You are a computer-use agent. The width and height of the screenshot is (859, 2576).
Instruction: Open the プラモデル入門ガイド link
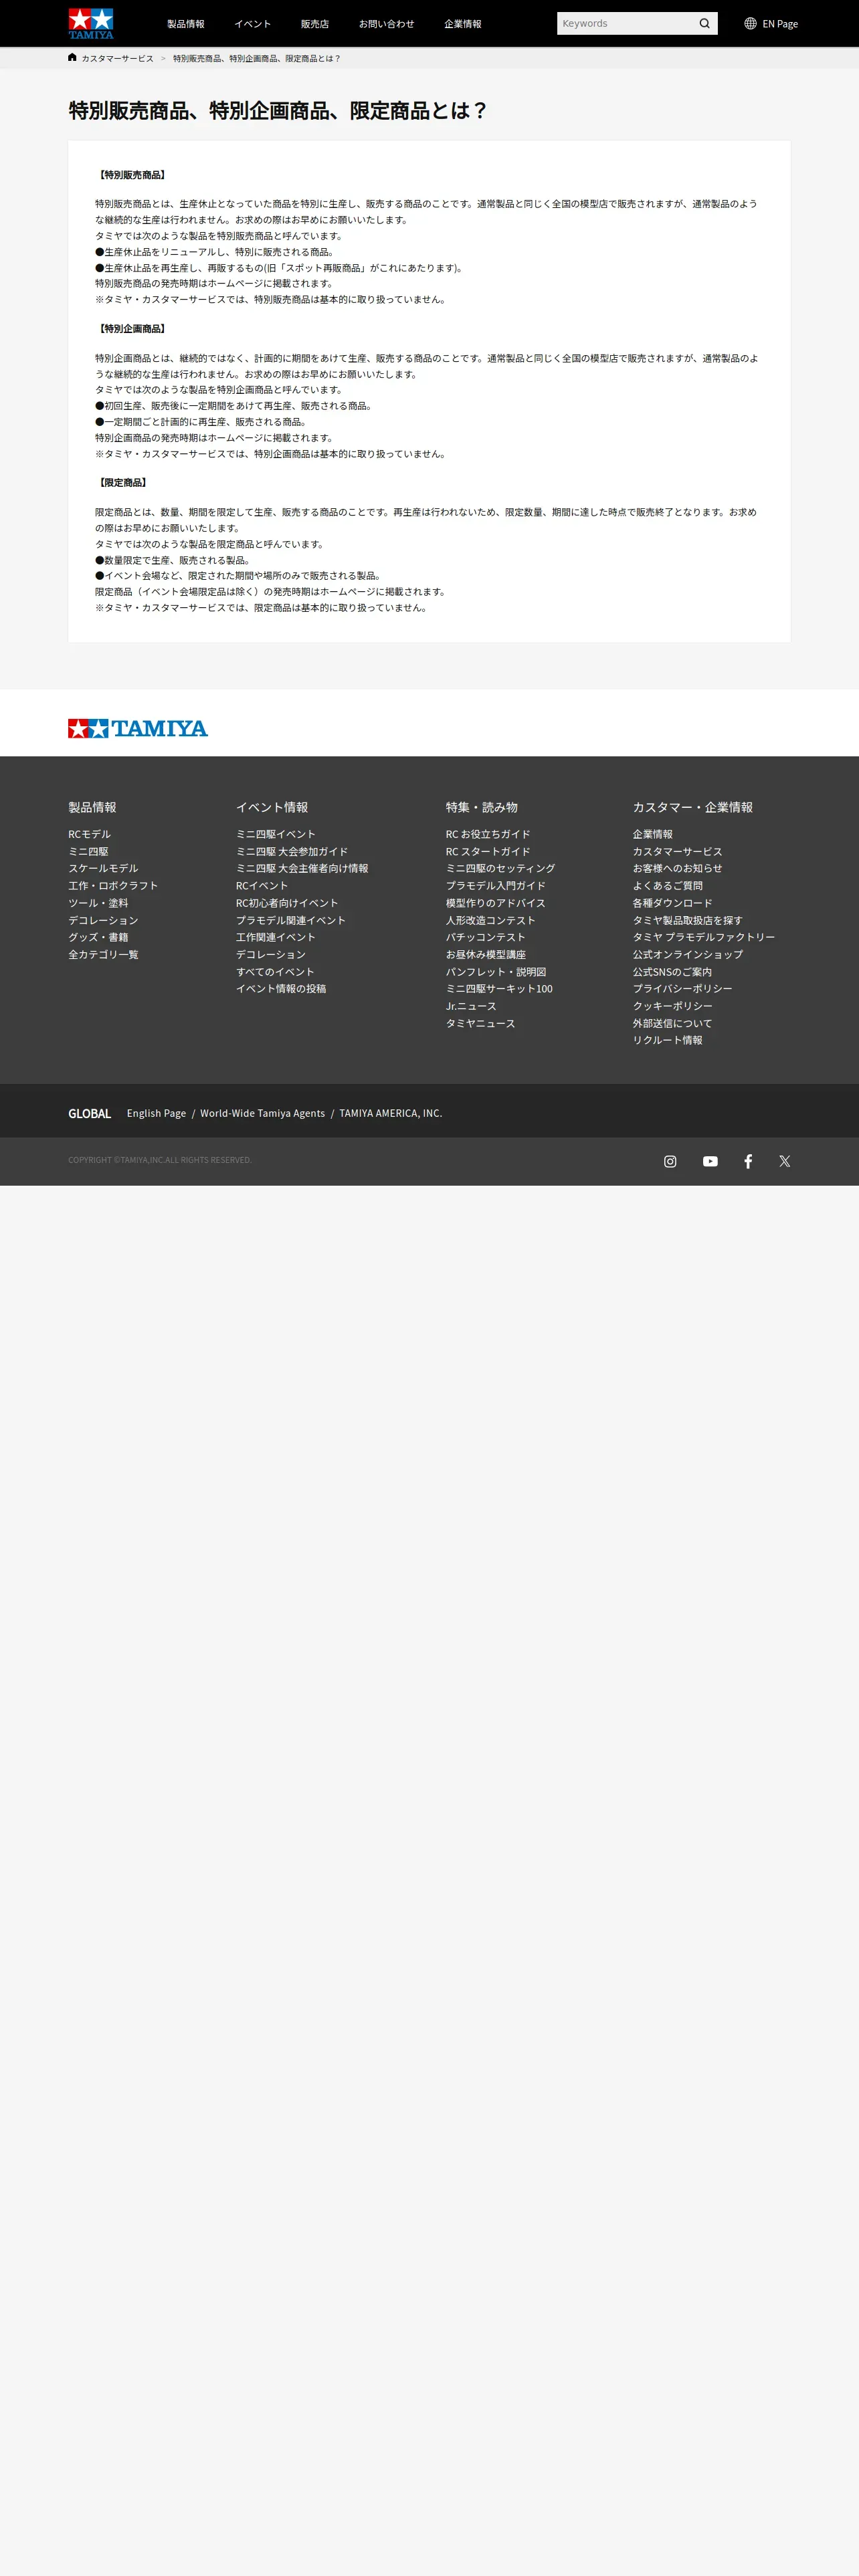coord(496,885)
